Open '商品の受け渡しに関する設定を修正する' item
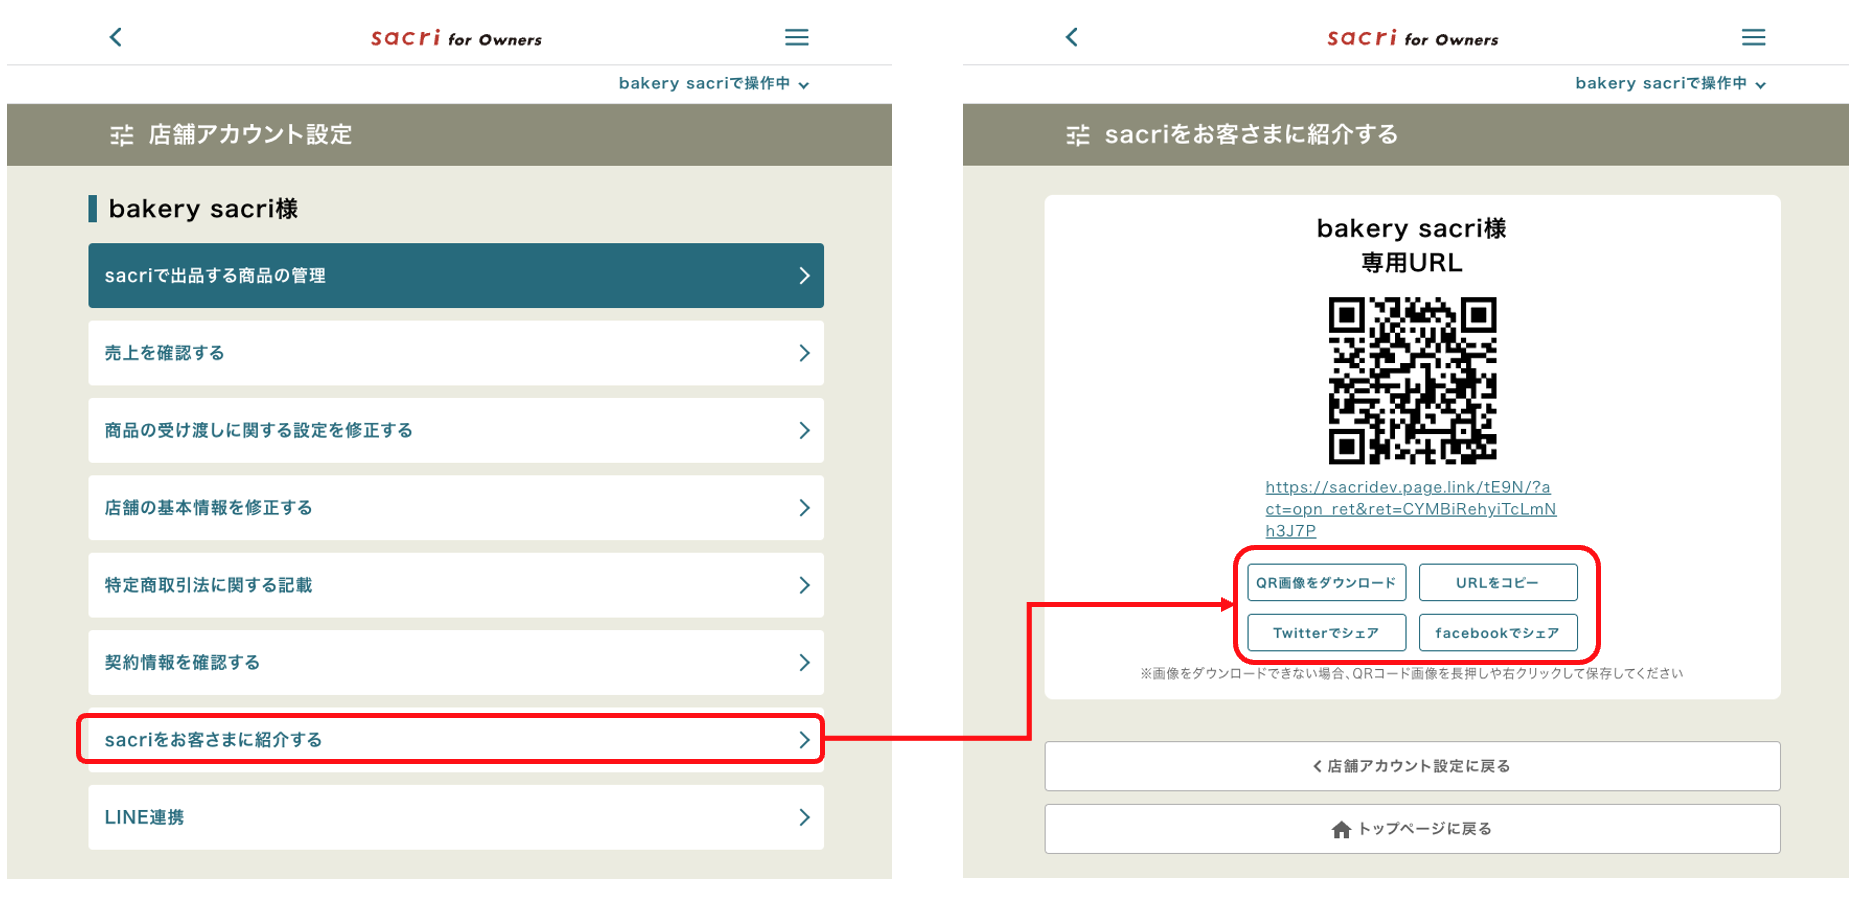 coord(456,430)
